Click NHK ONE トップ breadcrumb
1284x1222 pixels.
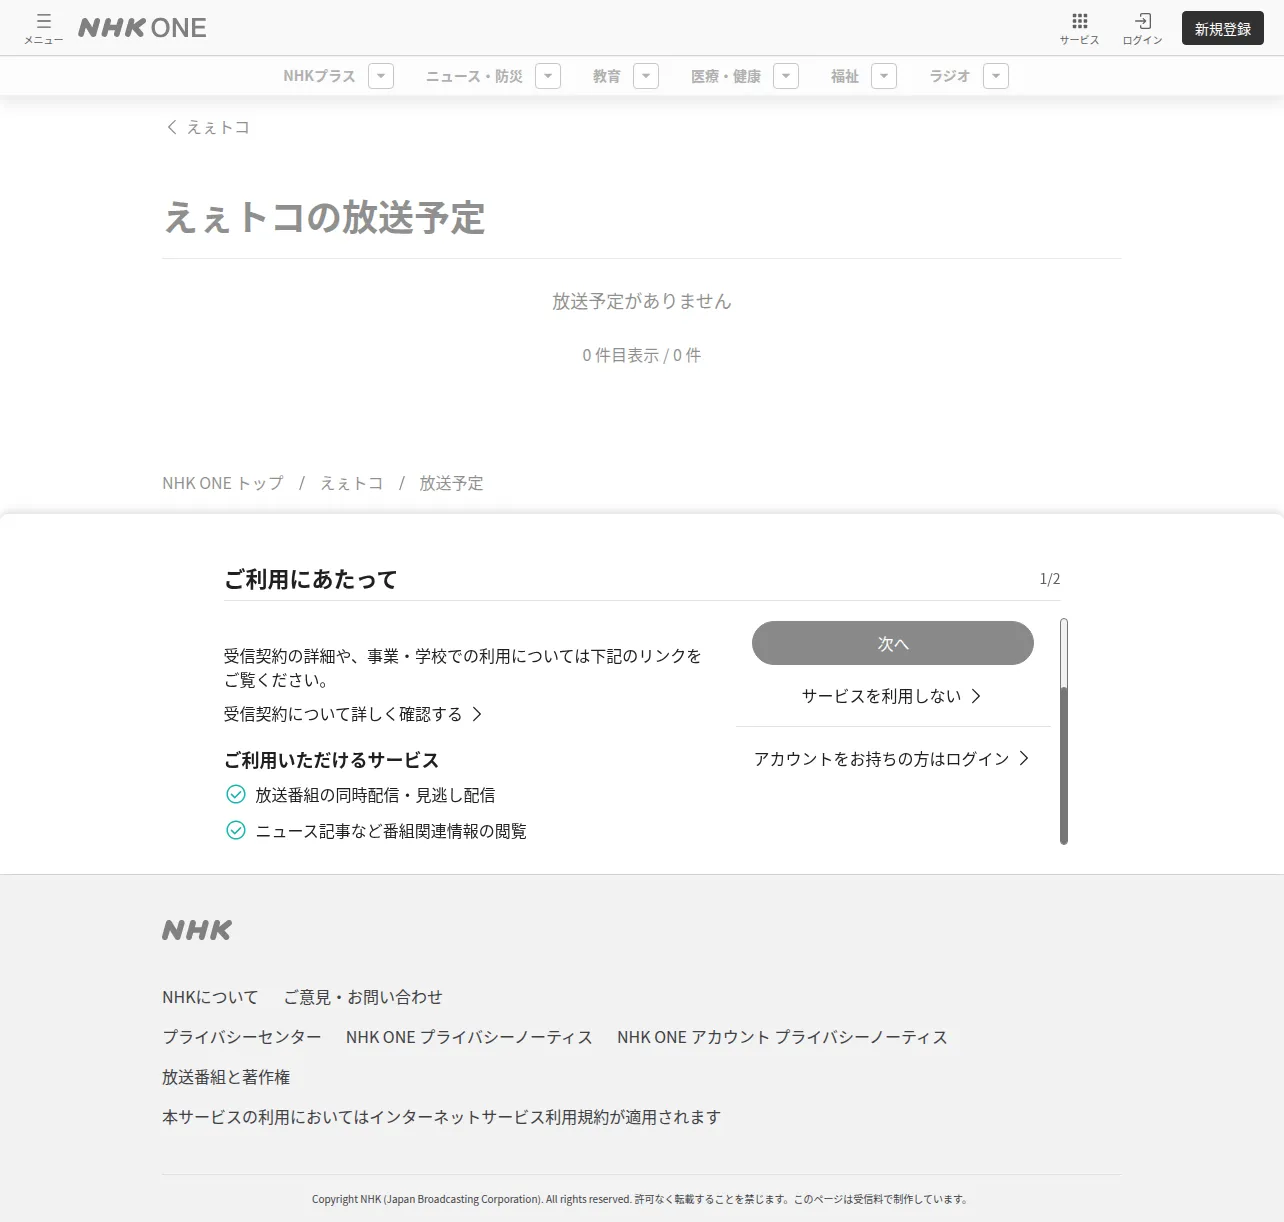[223, 483]
